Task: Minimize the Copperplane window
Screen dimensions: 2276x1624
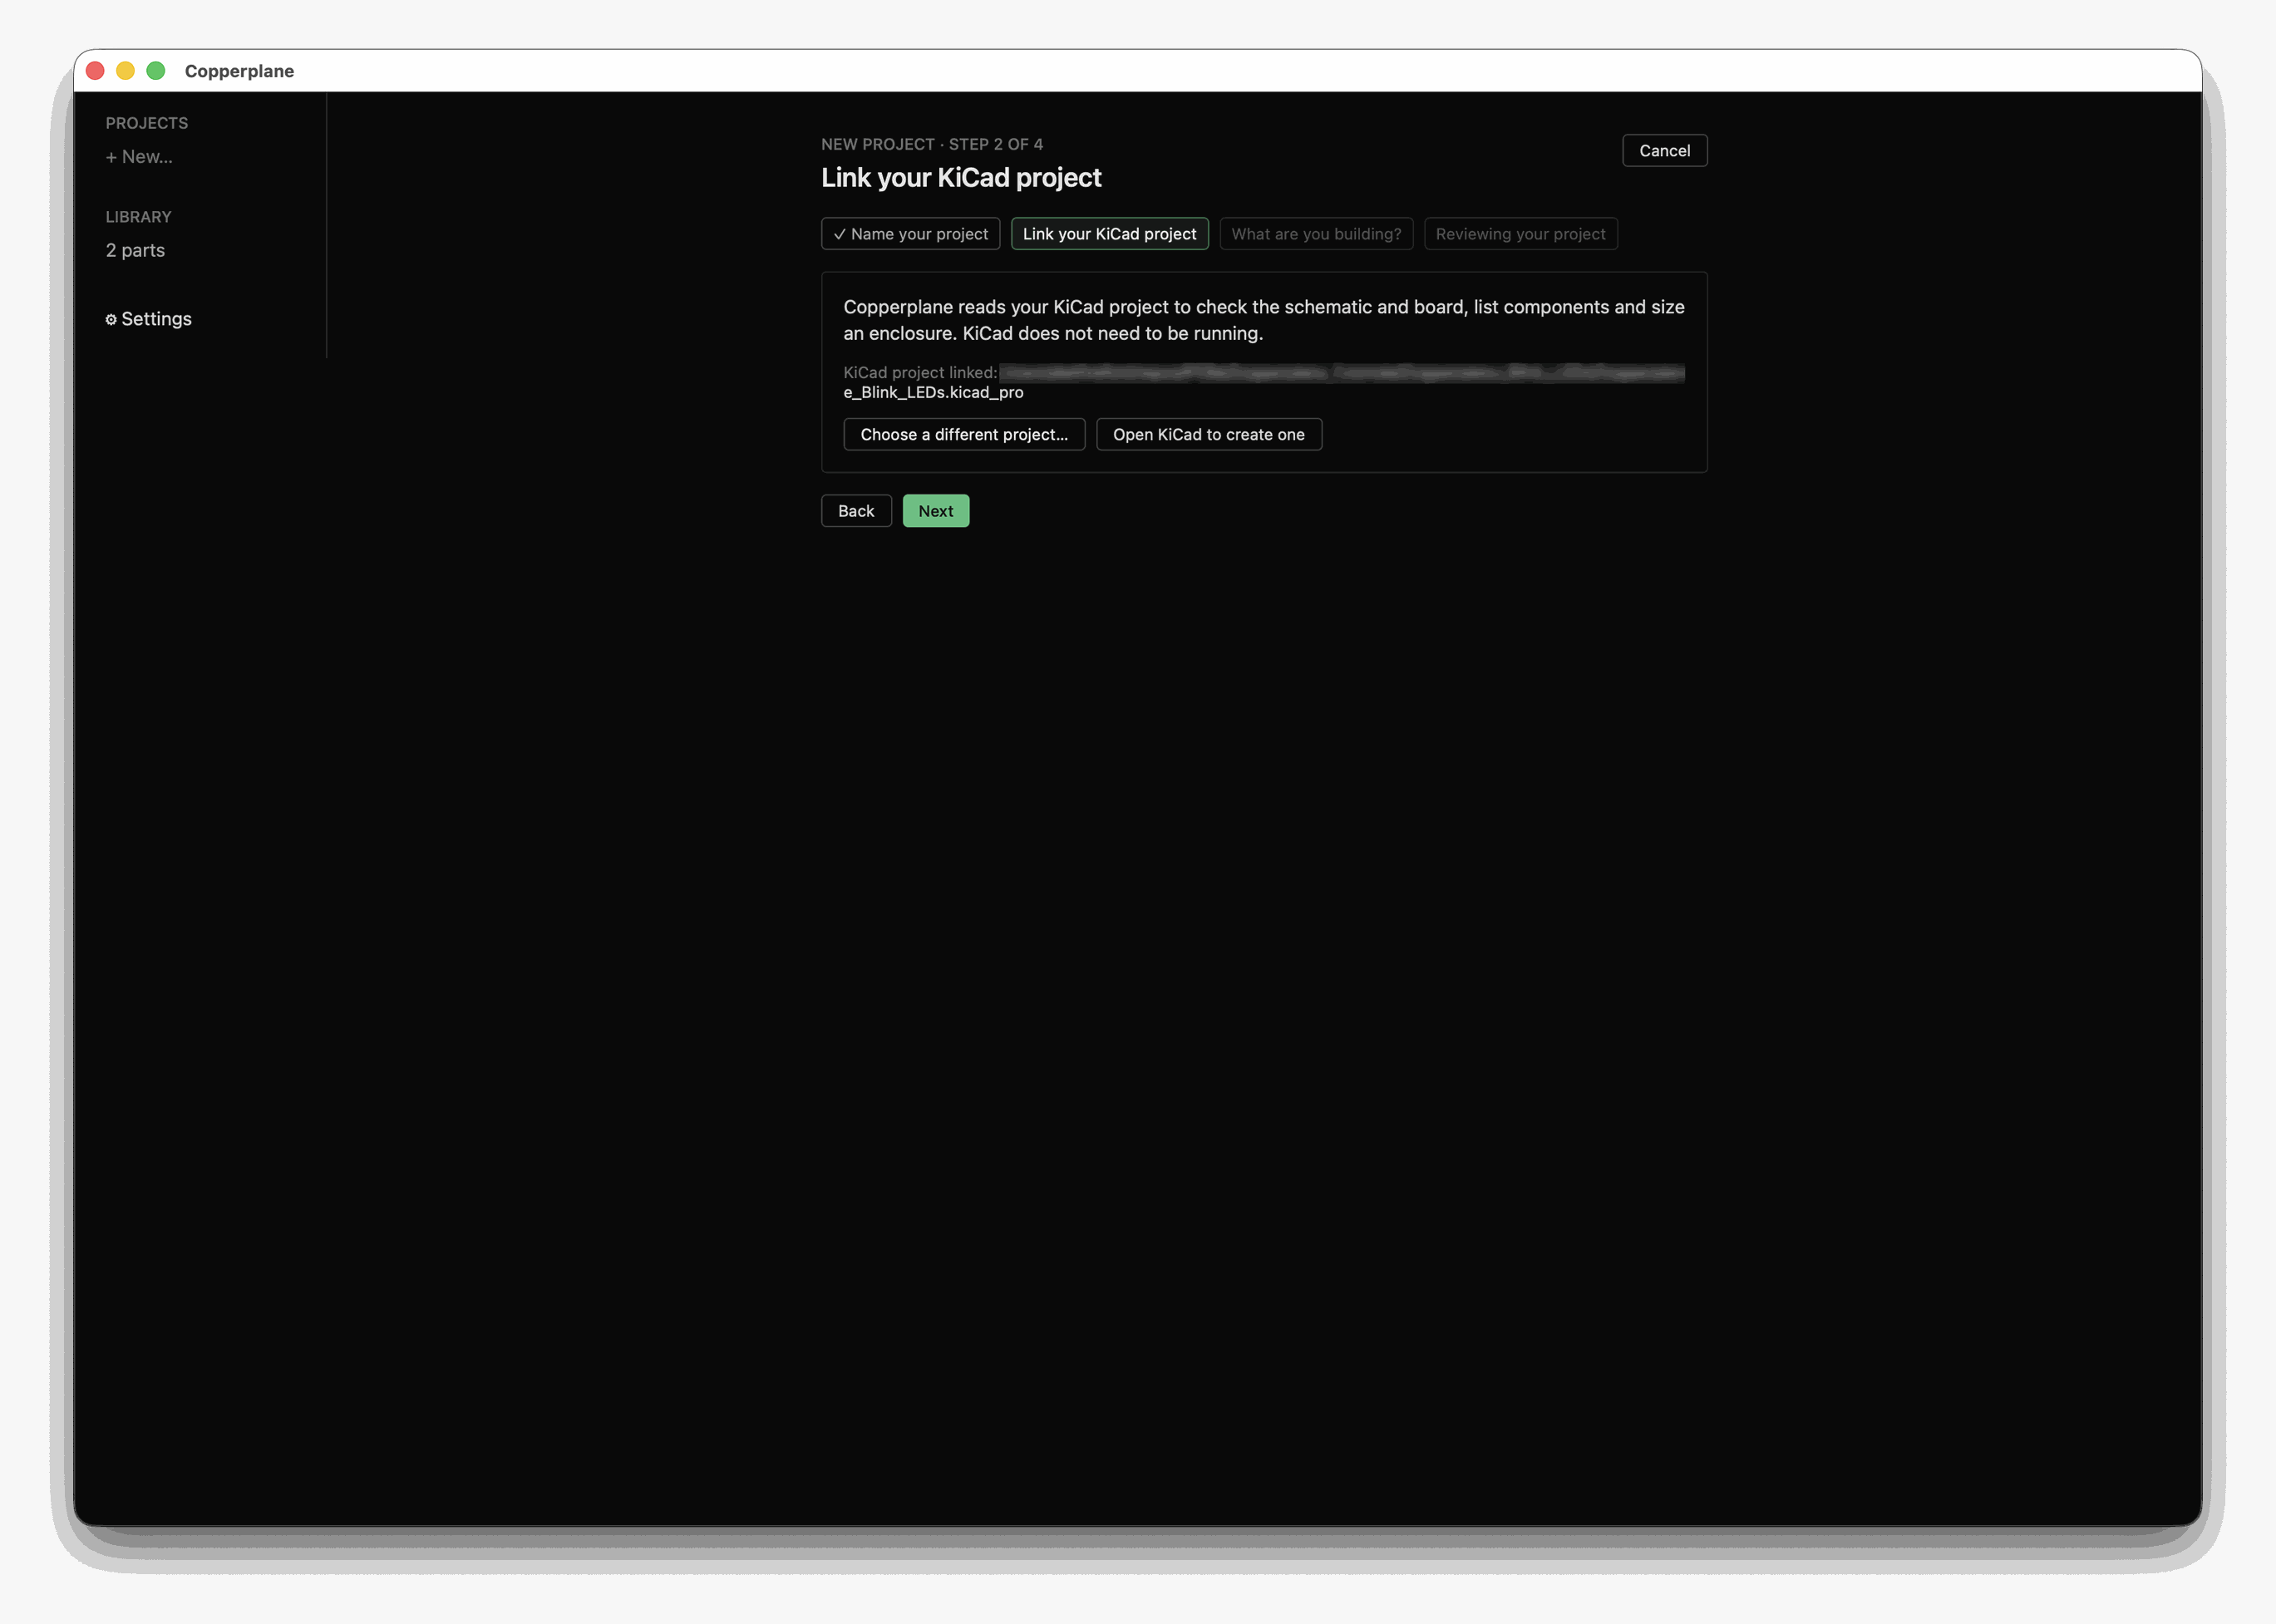Action: 126,71
